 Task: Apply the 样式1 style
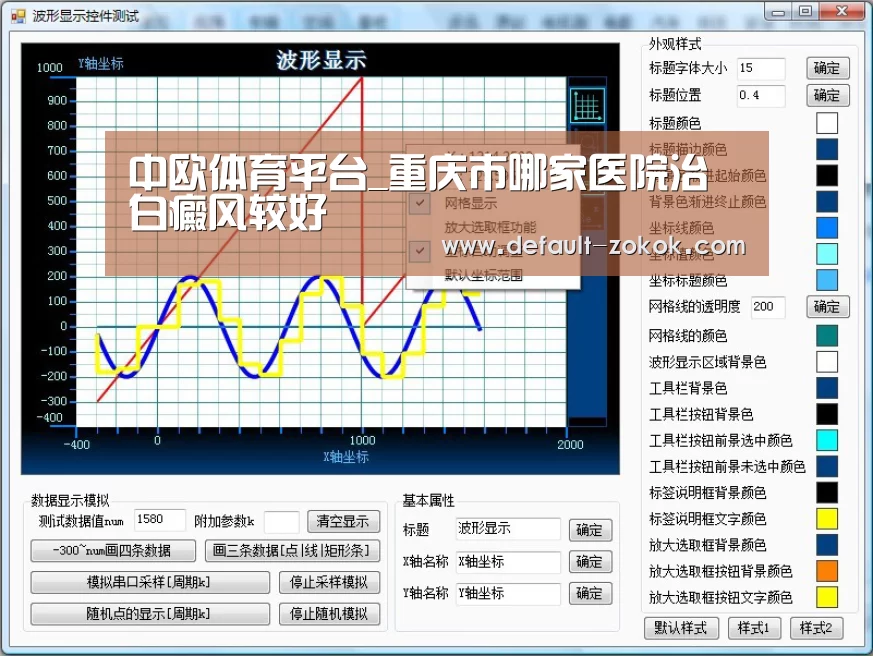point(754,628)
